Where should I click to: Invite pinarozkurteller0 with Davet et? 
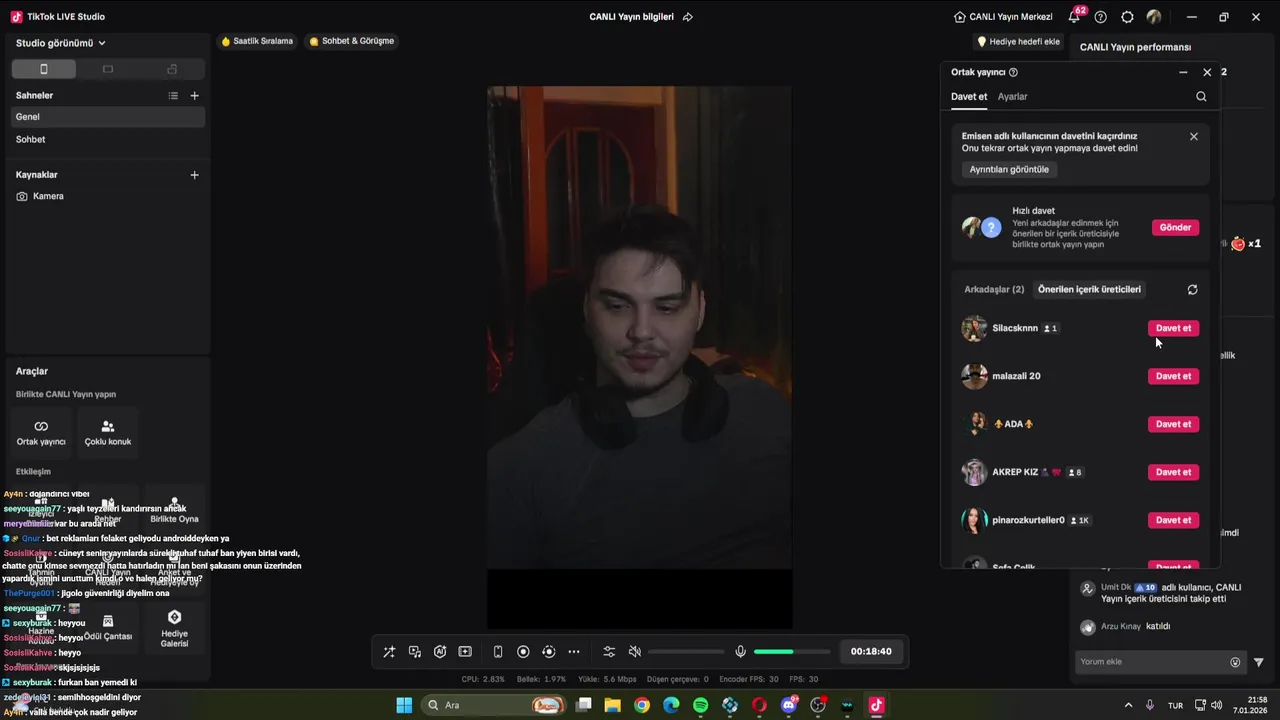1174,521
